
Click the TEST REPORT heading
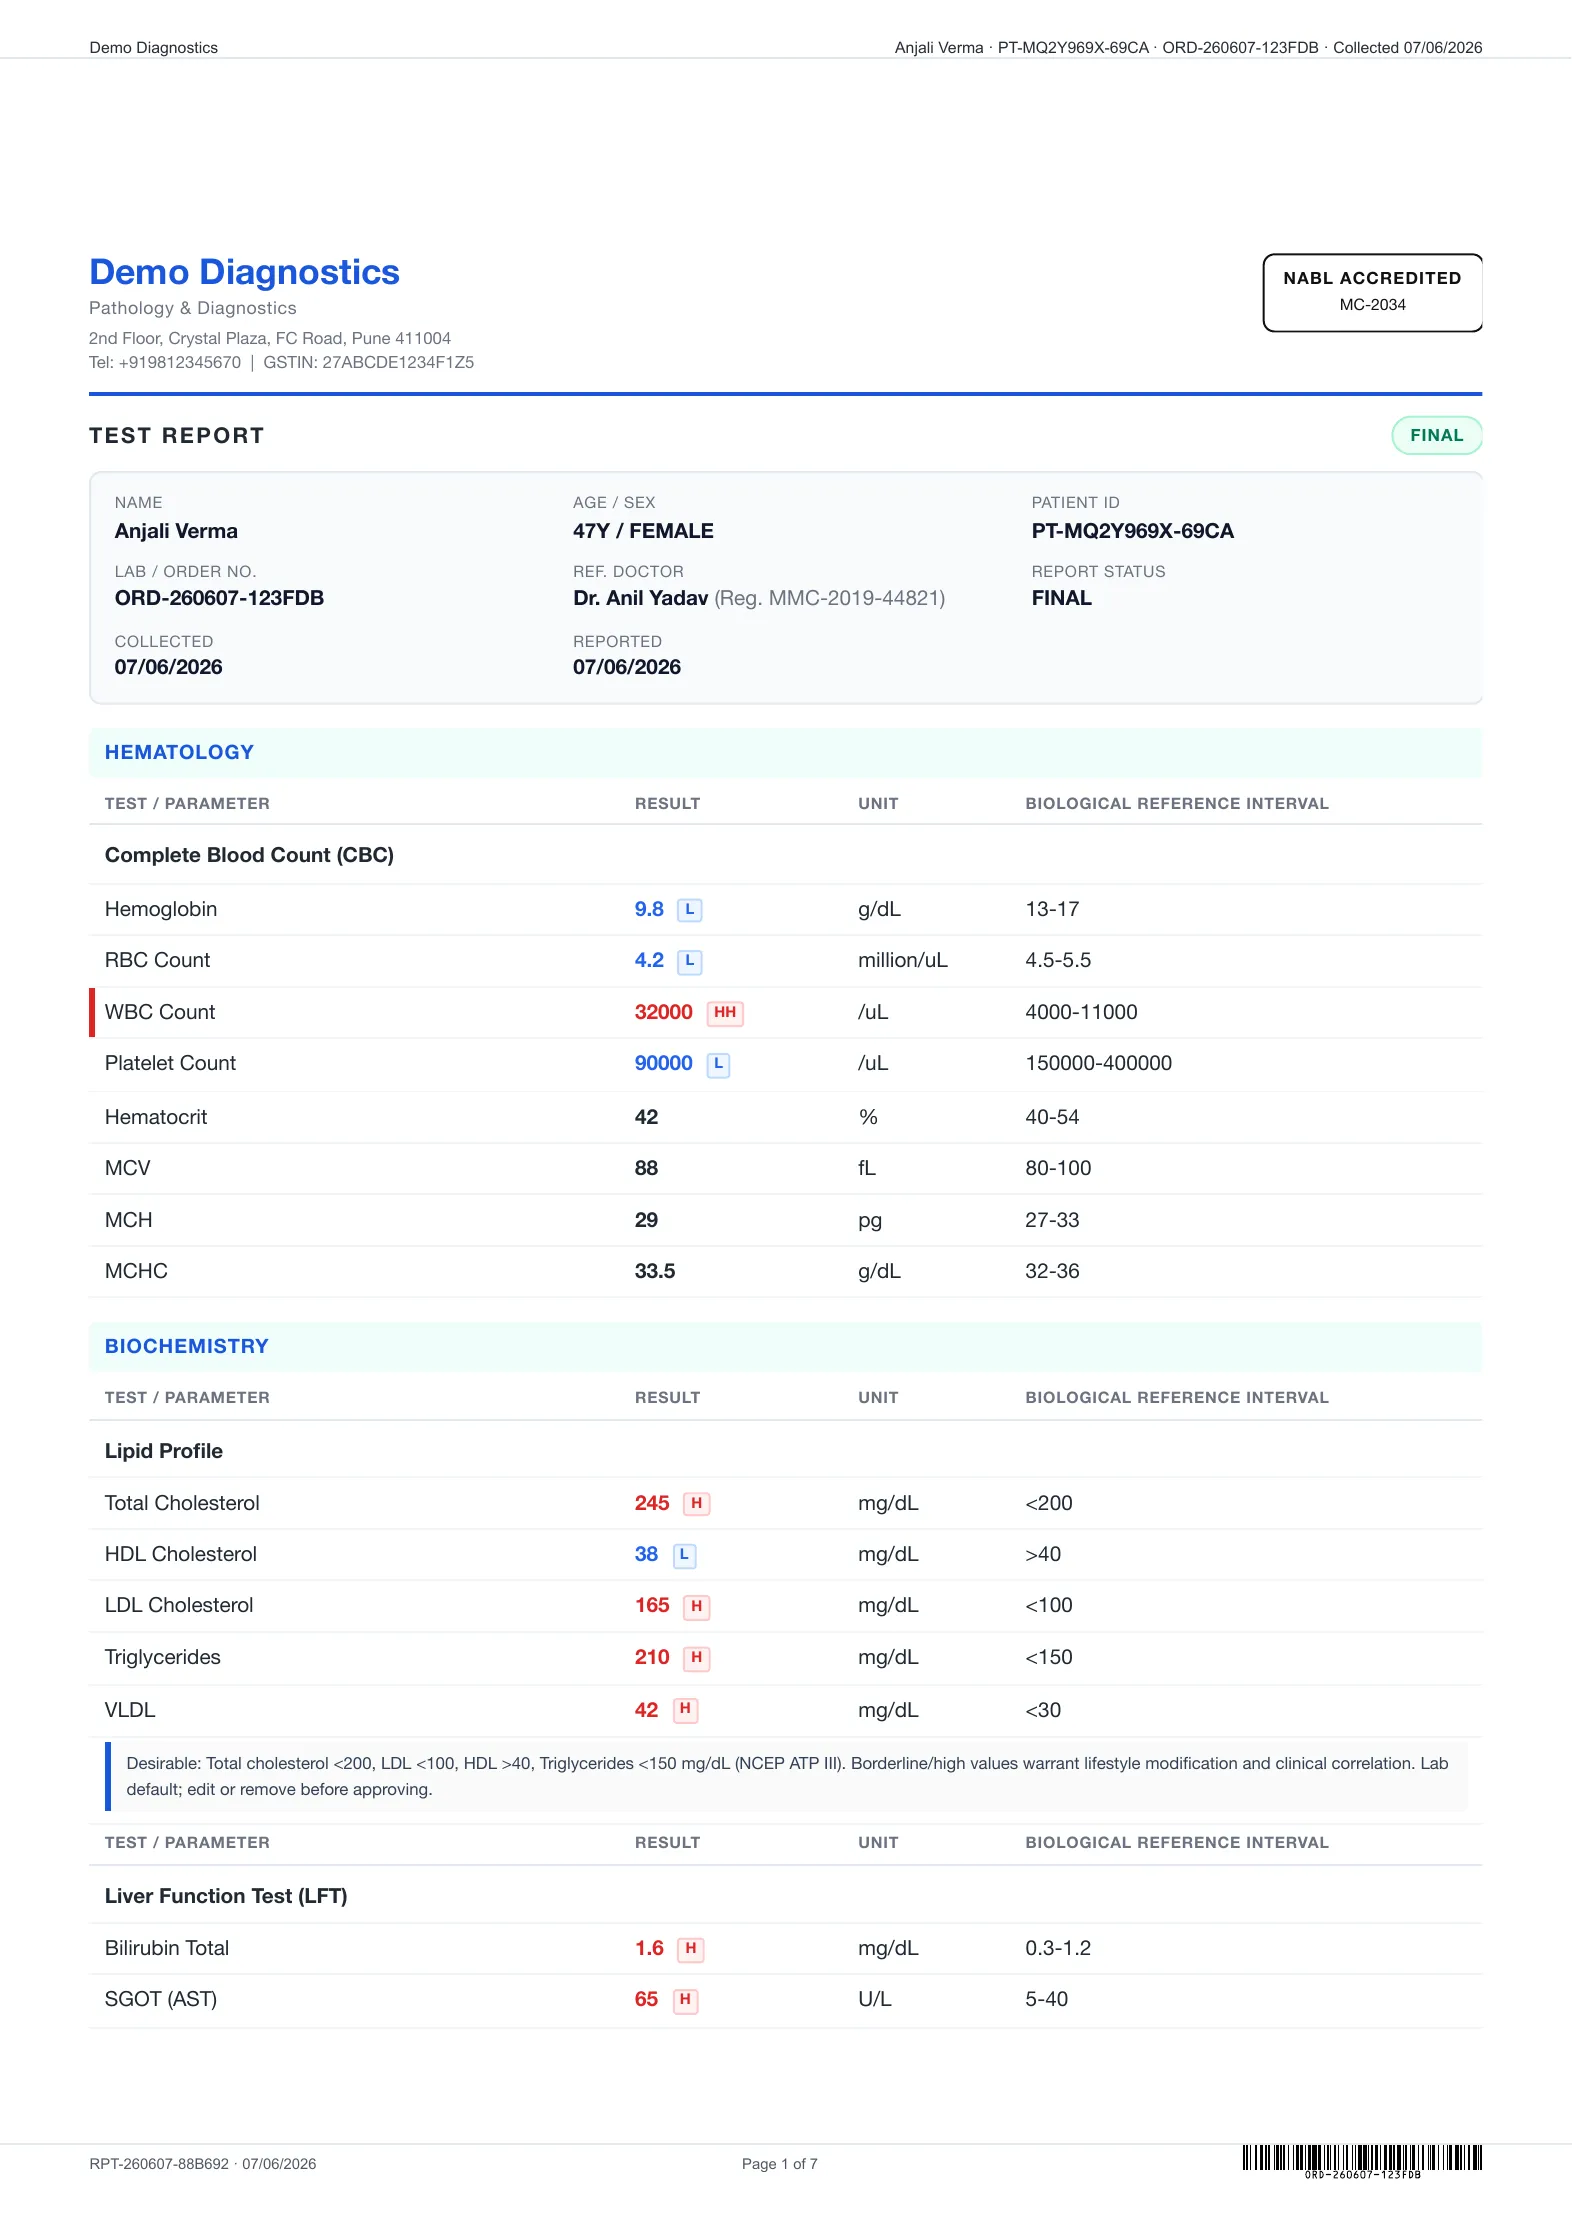tap(177, 435)
